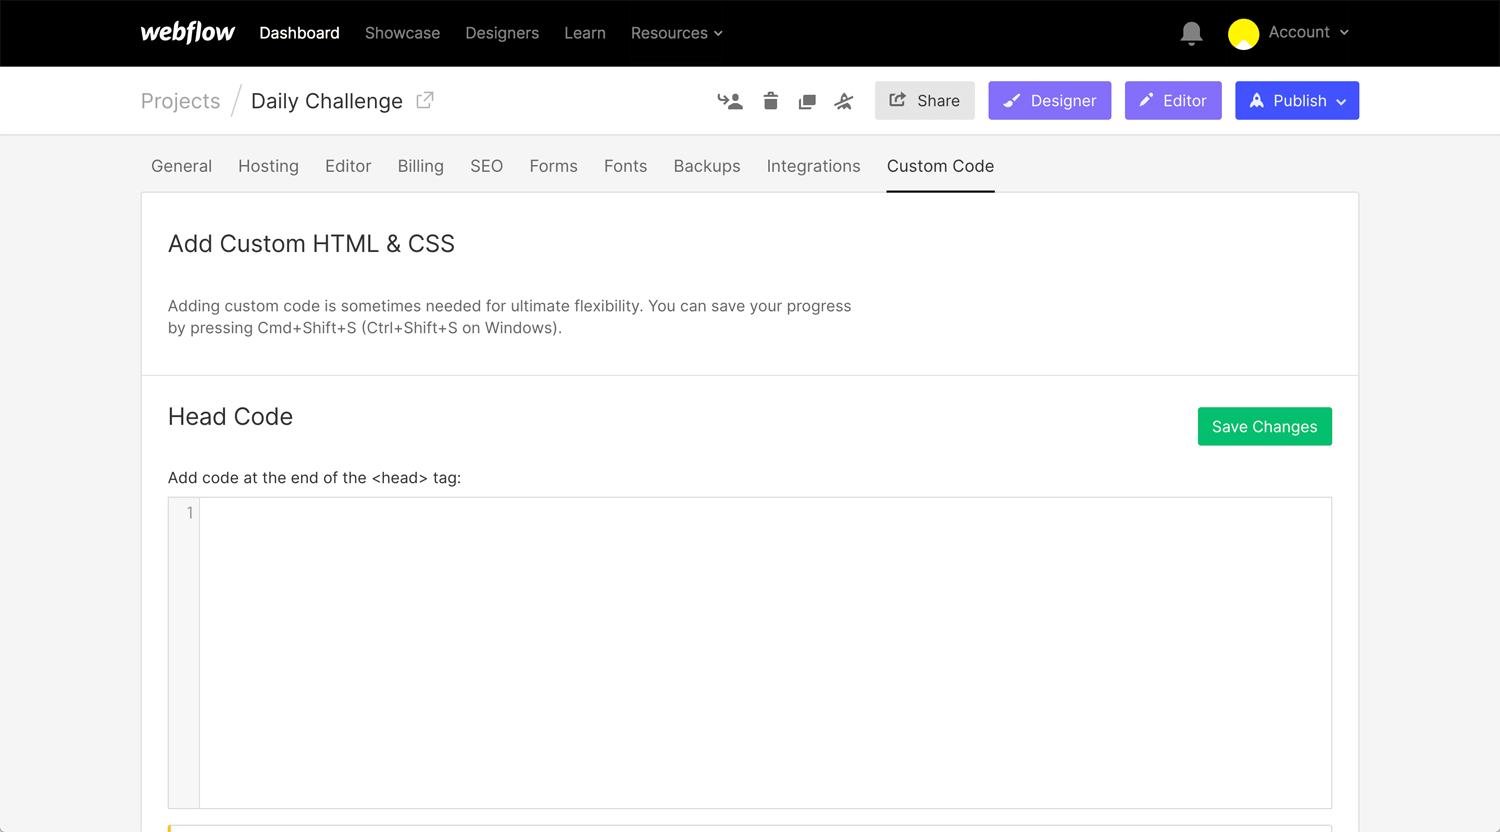This screenshot has height=832, width=1500.
Task: Switch to the Backups tab
Action: (x=707, y=166)
